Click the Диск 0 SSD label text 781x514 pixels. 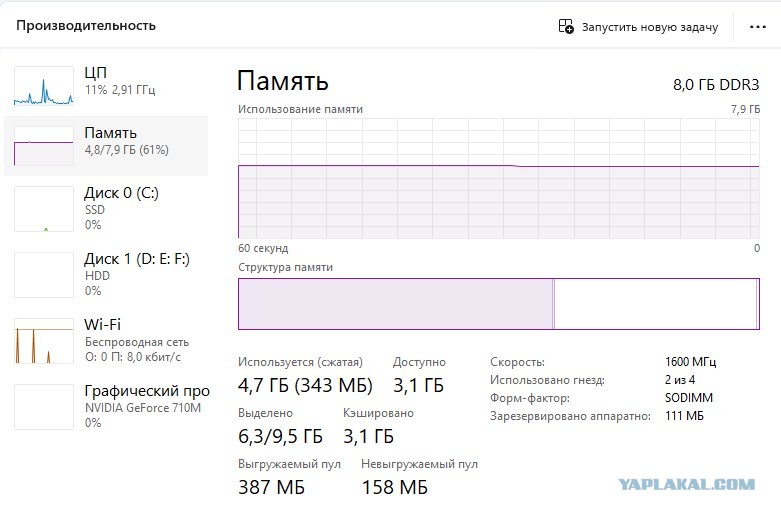point(95,210)
